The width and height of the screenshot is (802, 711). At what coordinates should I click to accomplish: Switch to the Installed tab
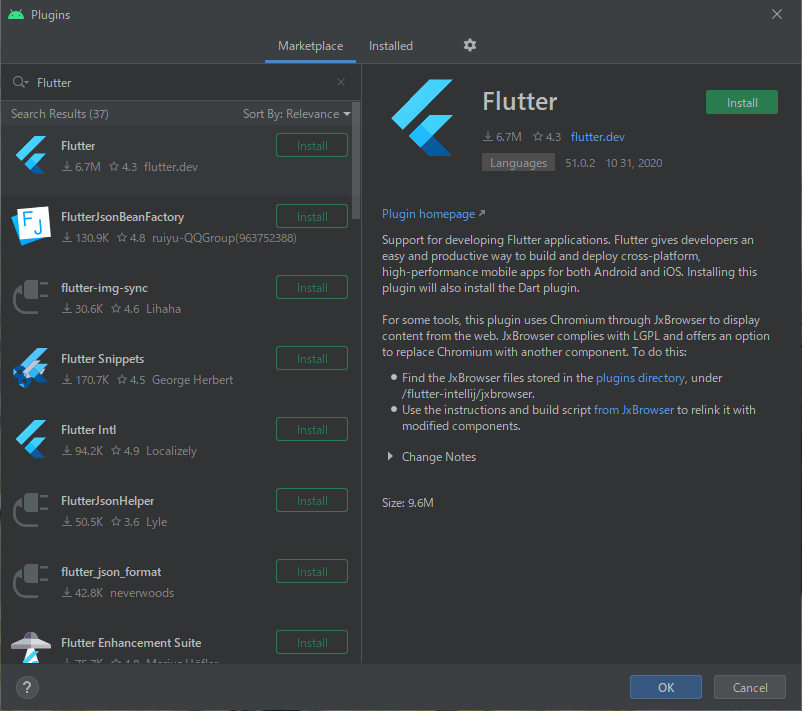click(x=391, y=46)
